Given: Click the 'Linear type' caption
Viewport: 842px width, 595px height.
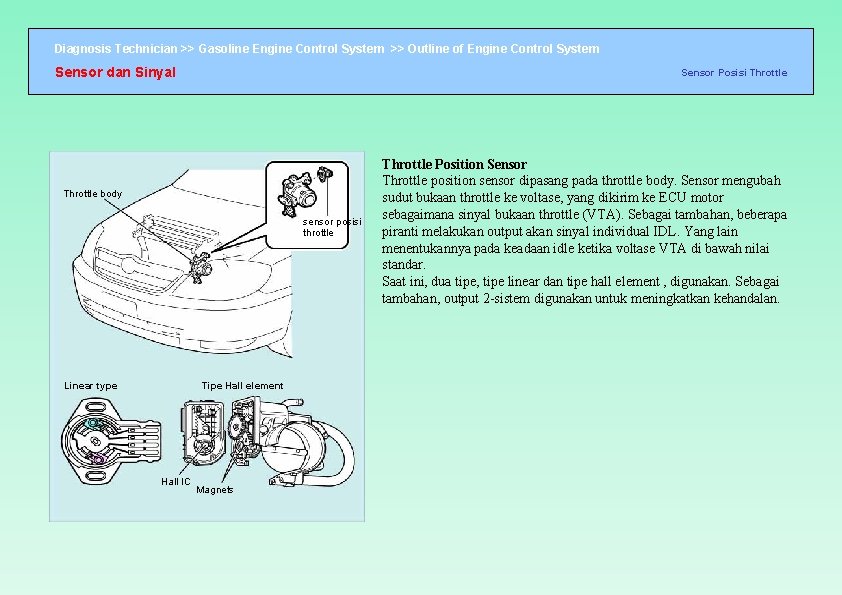Looking at the screenshot, I should click(90, 386).
